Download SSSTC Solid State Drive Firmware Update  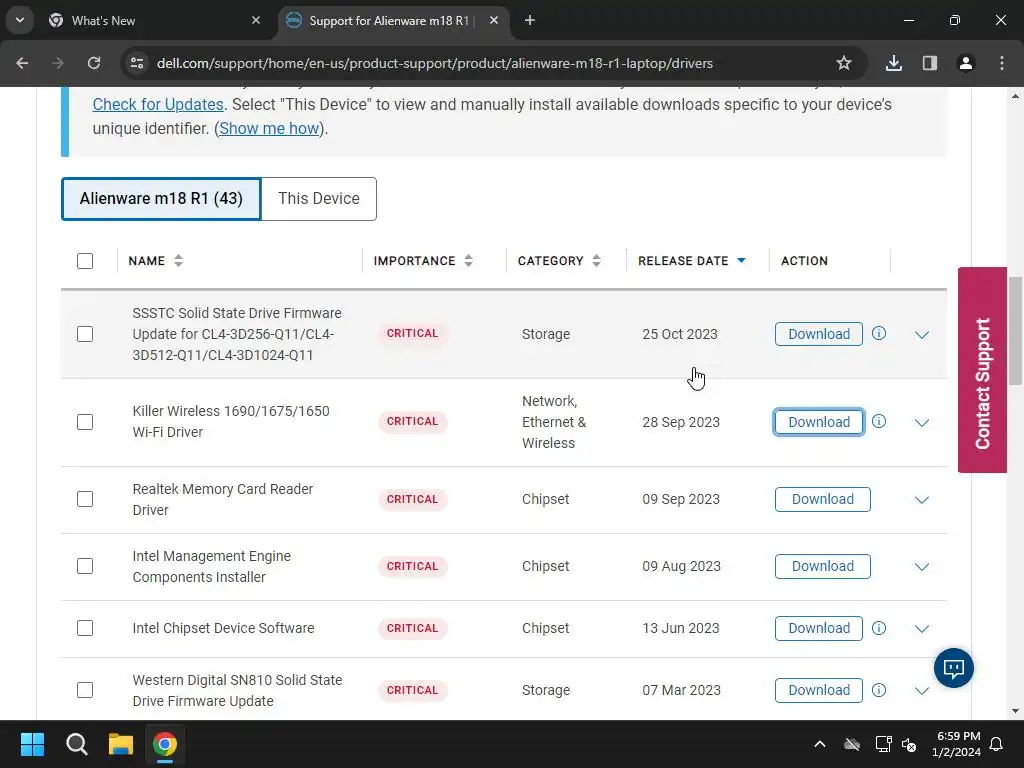(819, 334)
